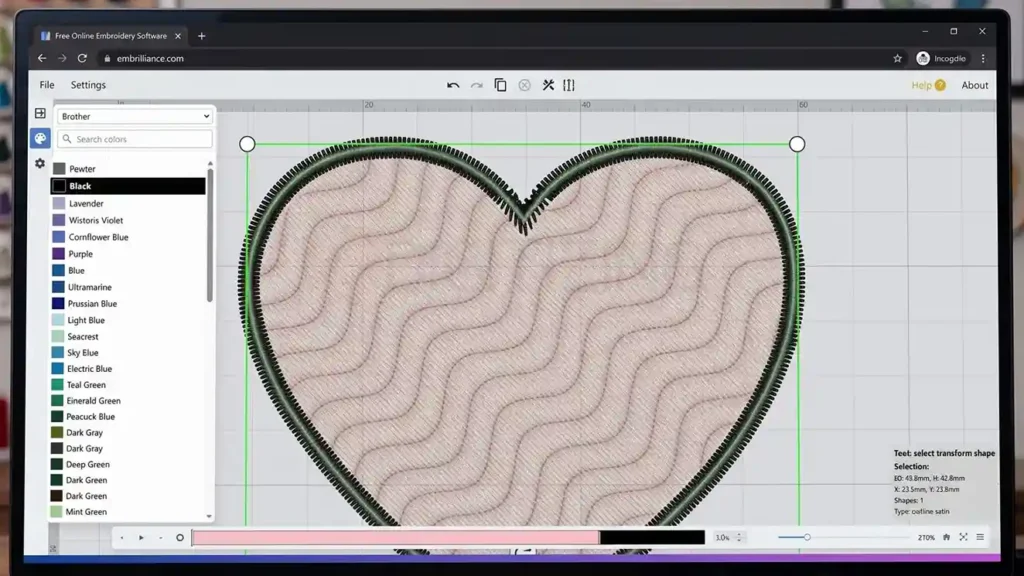Click the color list scroll down arrow

coord(210,517)
